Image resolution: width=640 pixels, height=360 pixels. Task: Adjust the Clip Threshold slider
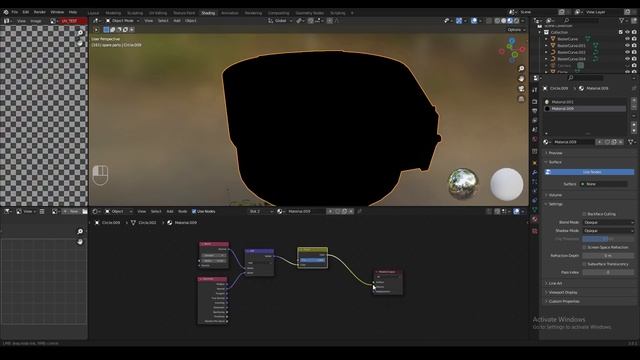coord(608,239)
